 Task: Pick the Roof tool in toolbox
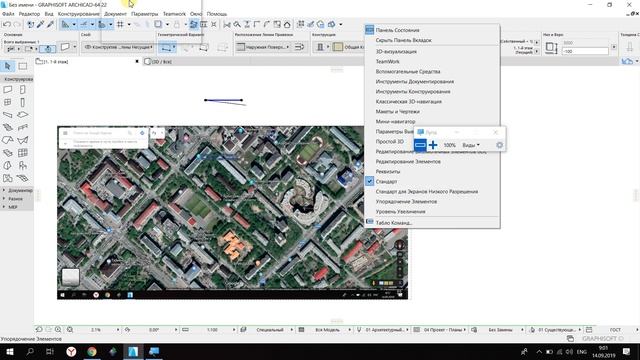click(x=8, y=140)
